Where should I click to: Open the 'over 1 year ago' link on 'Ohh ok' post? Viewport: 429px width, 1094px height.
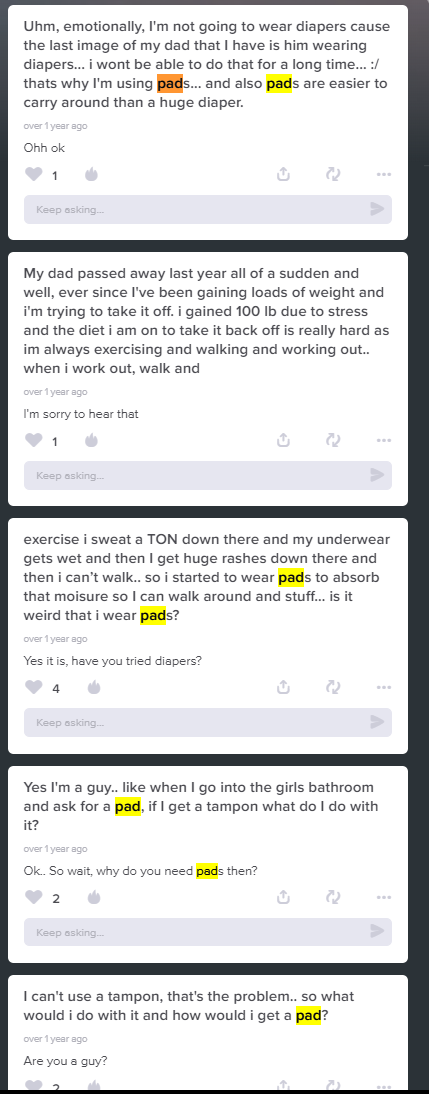pyautogui.click(x=56, y=126)
